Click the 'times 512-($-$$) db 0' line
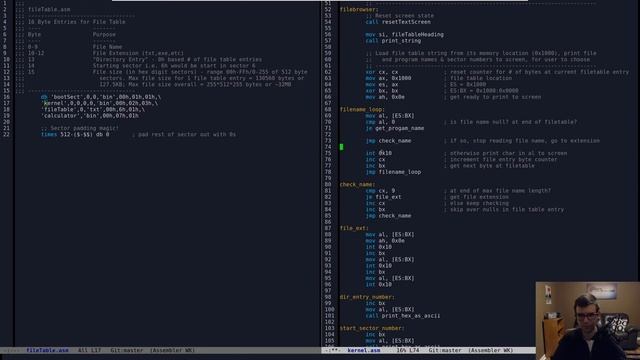This screenshot has width=640, height=360. 75,134
